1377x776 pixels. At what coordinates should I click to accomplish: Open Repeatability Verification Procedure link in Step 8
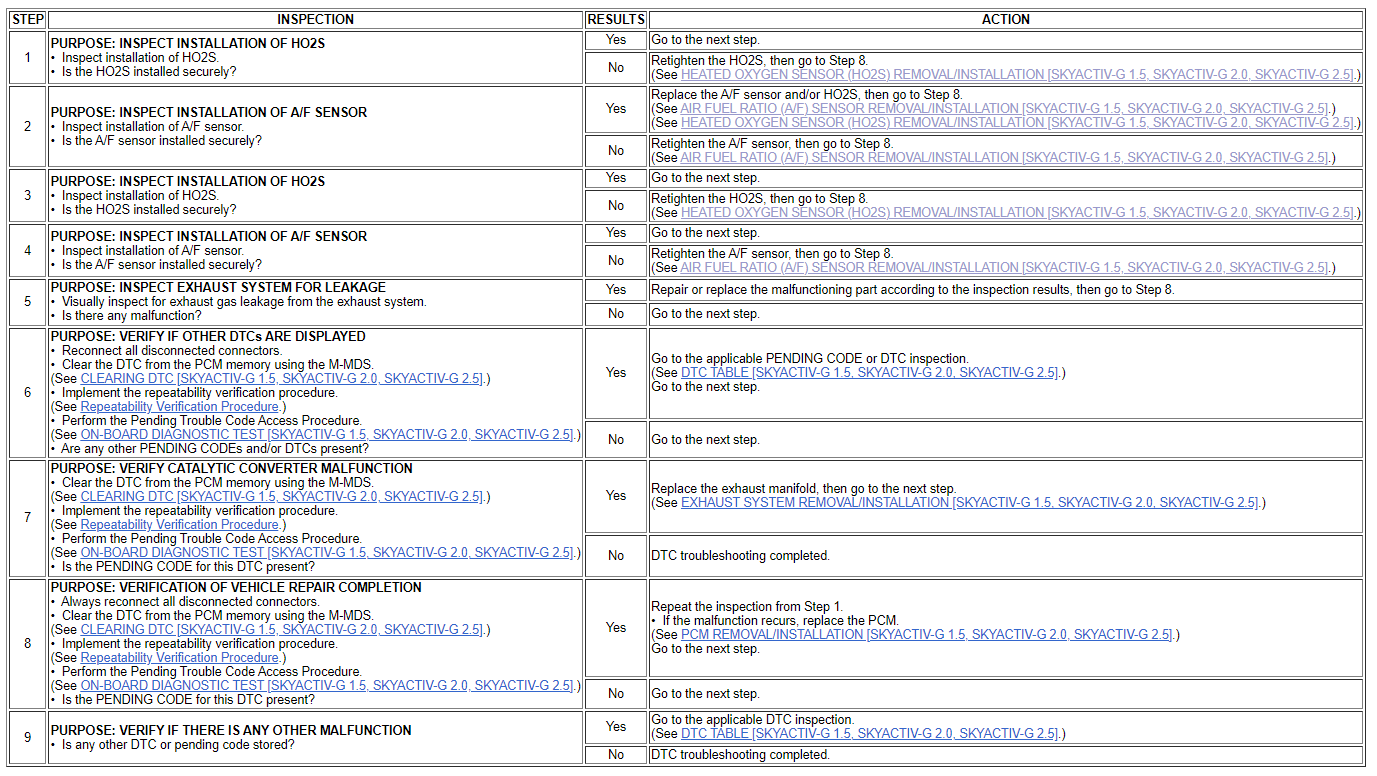(180, 658)
